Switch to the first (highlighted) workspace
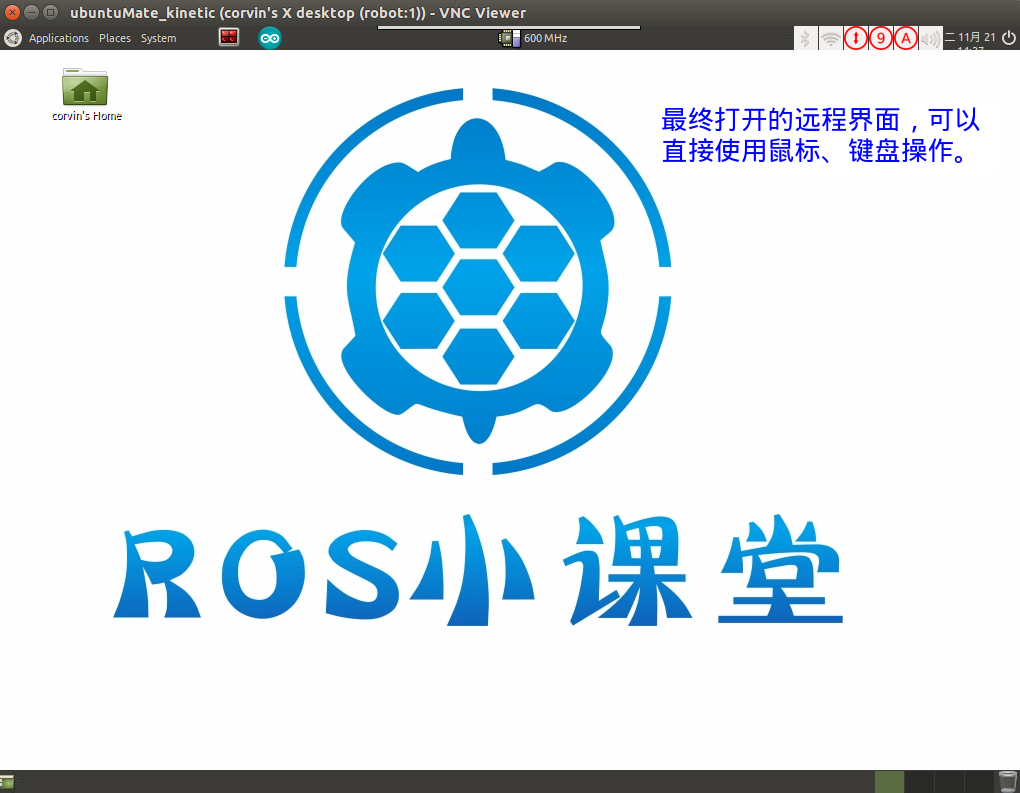The height and width of the screenshot is (793, 1020). [x=889, y=782]
